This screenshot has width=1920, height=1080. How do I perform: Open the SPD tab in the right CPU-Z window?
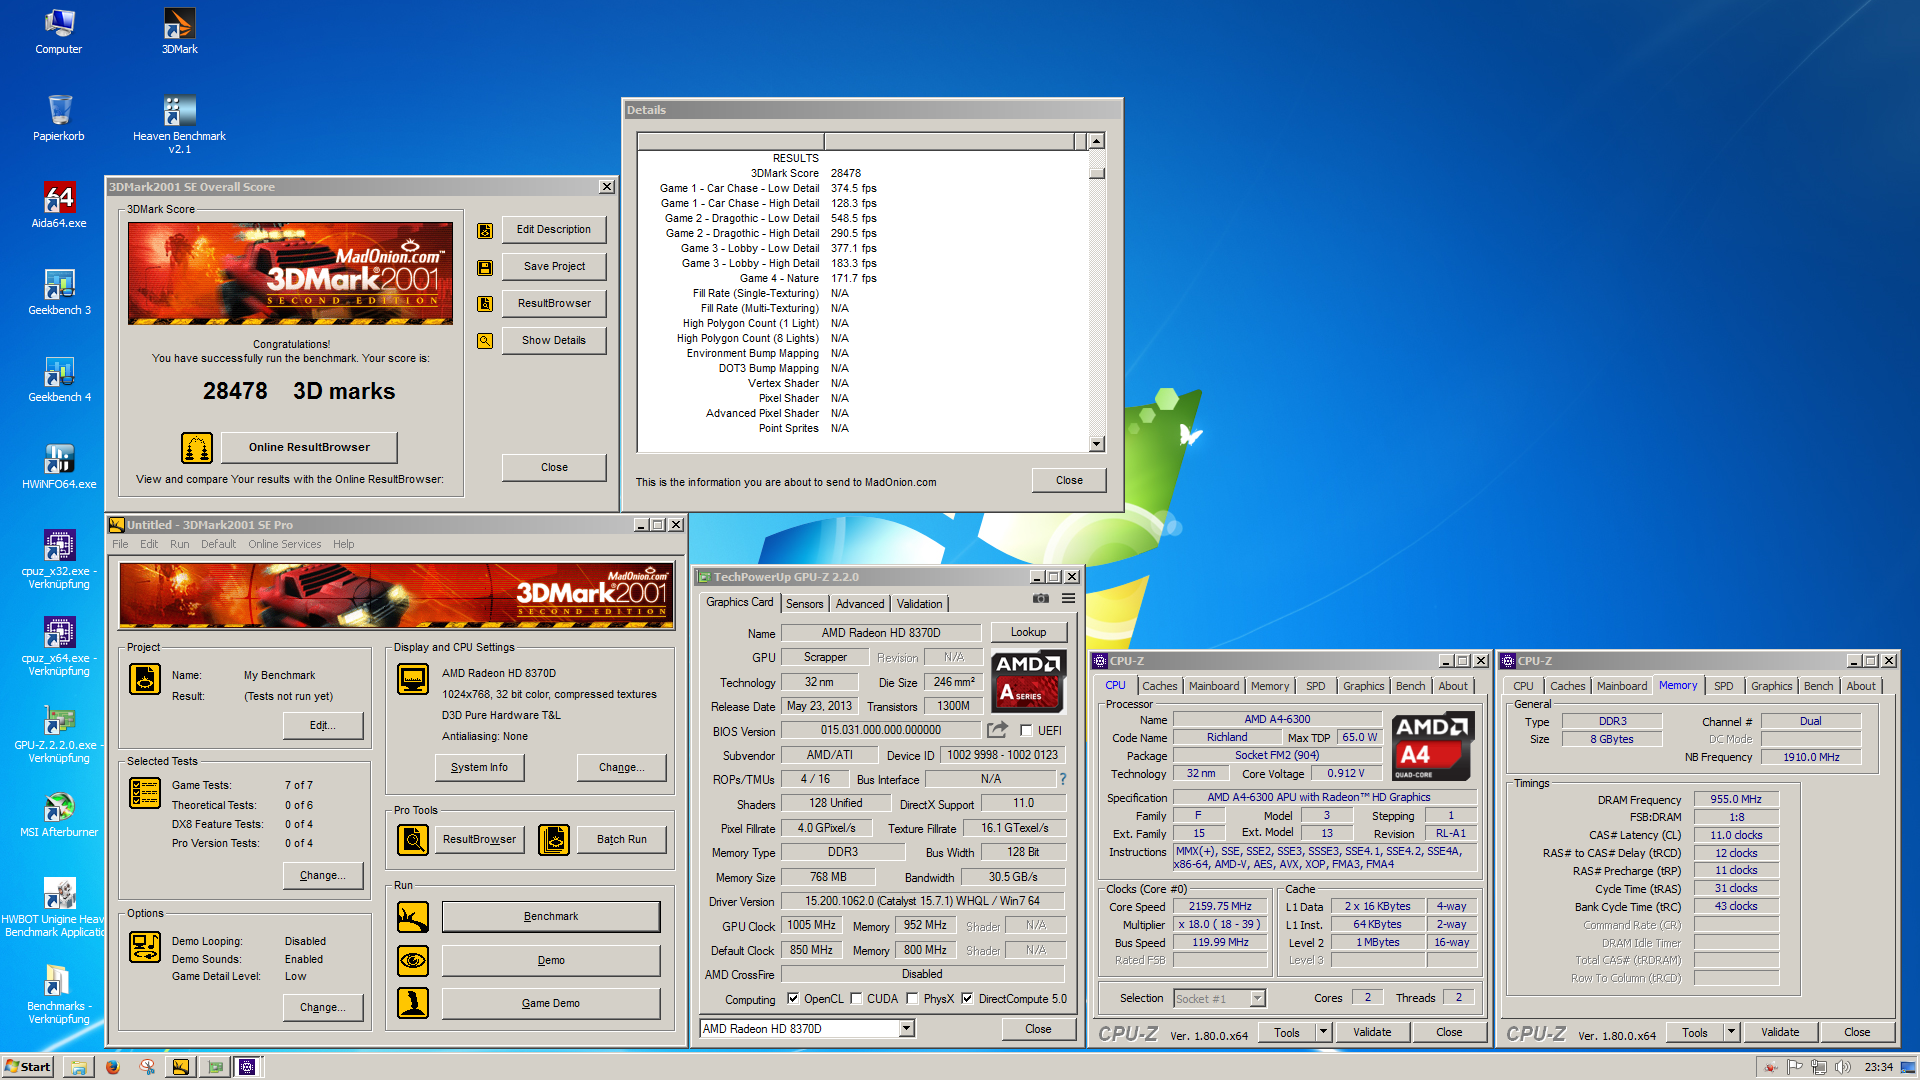(1724, 686)
